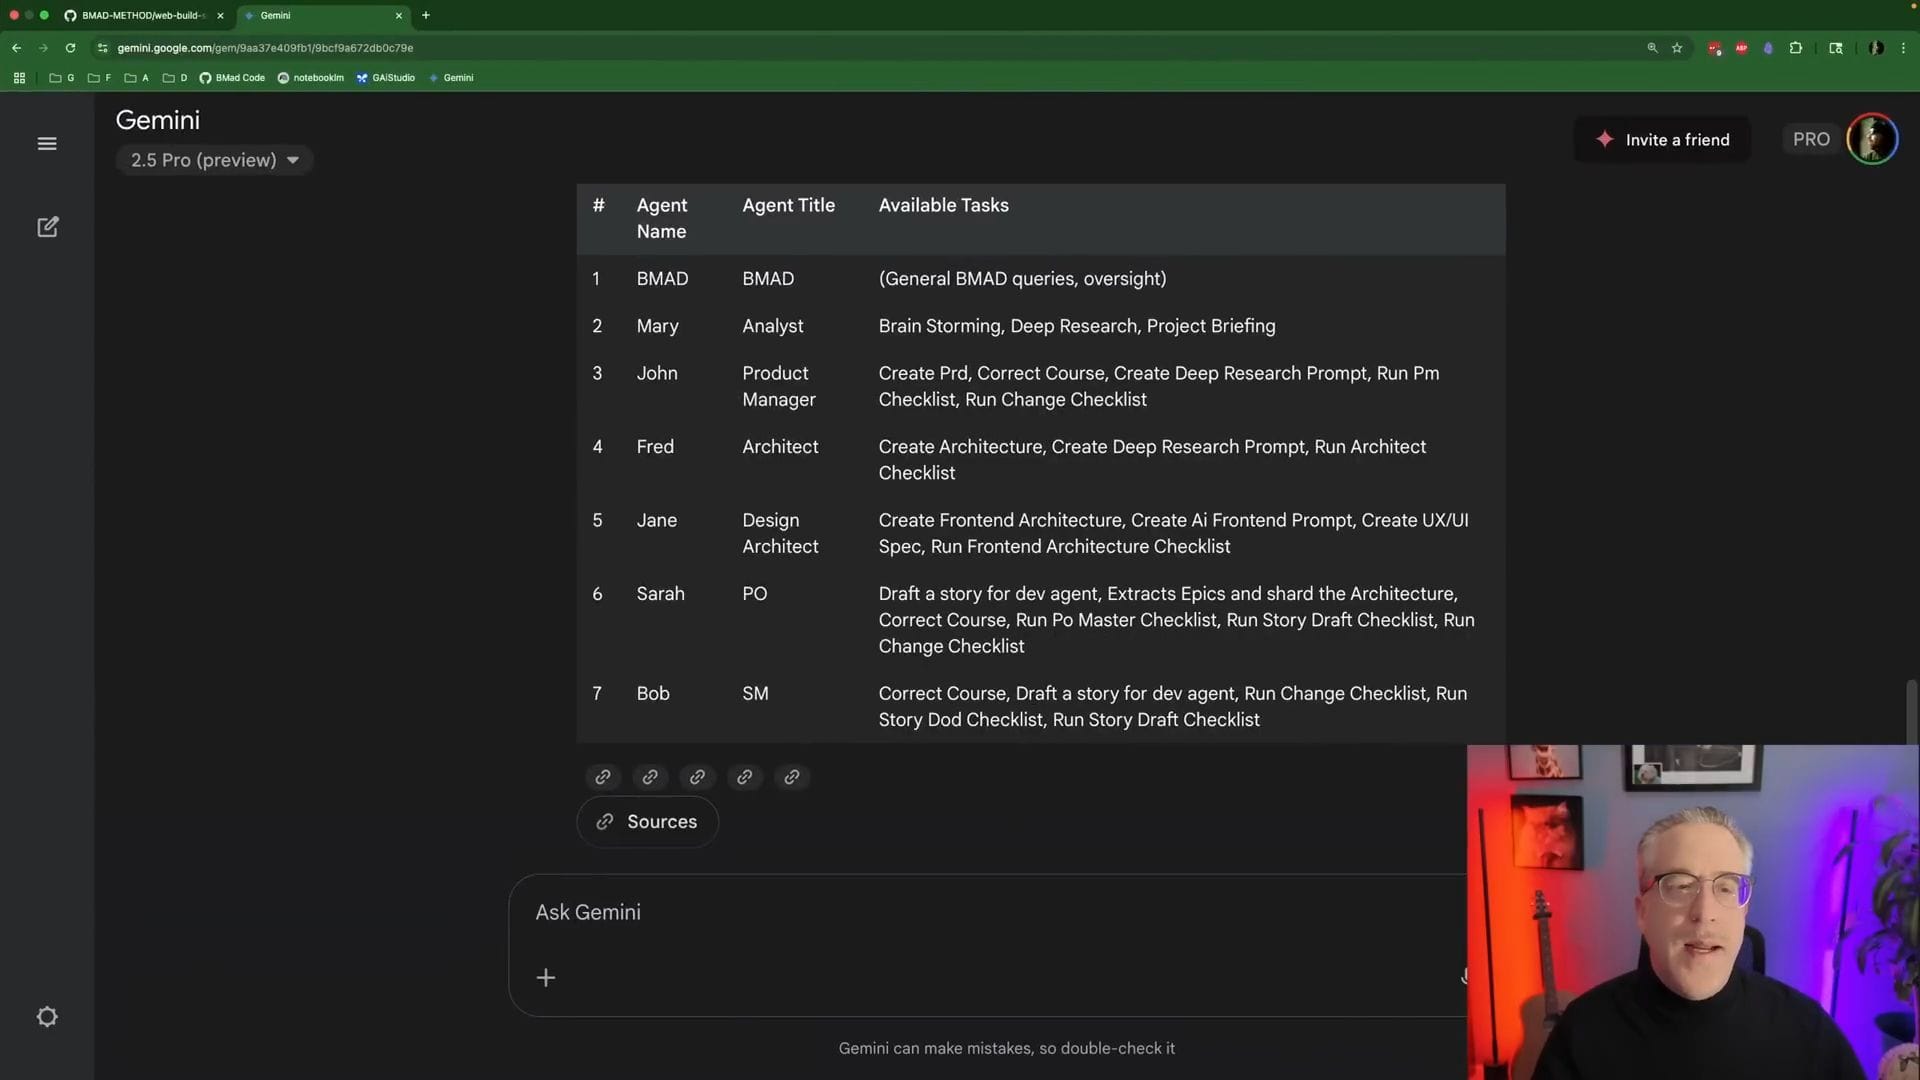Click the last source link chip icon
1920x1080 pixels.
(x=792, y=777)
